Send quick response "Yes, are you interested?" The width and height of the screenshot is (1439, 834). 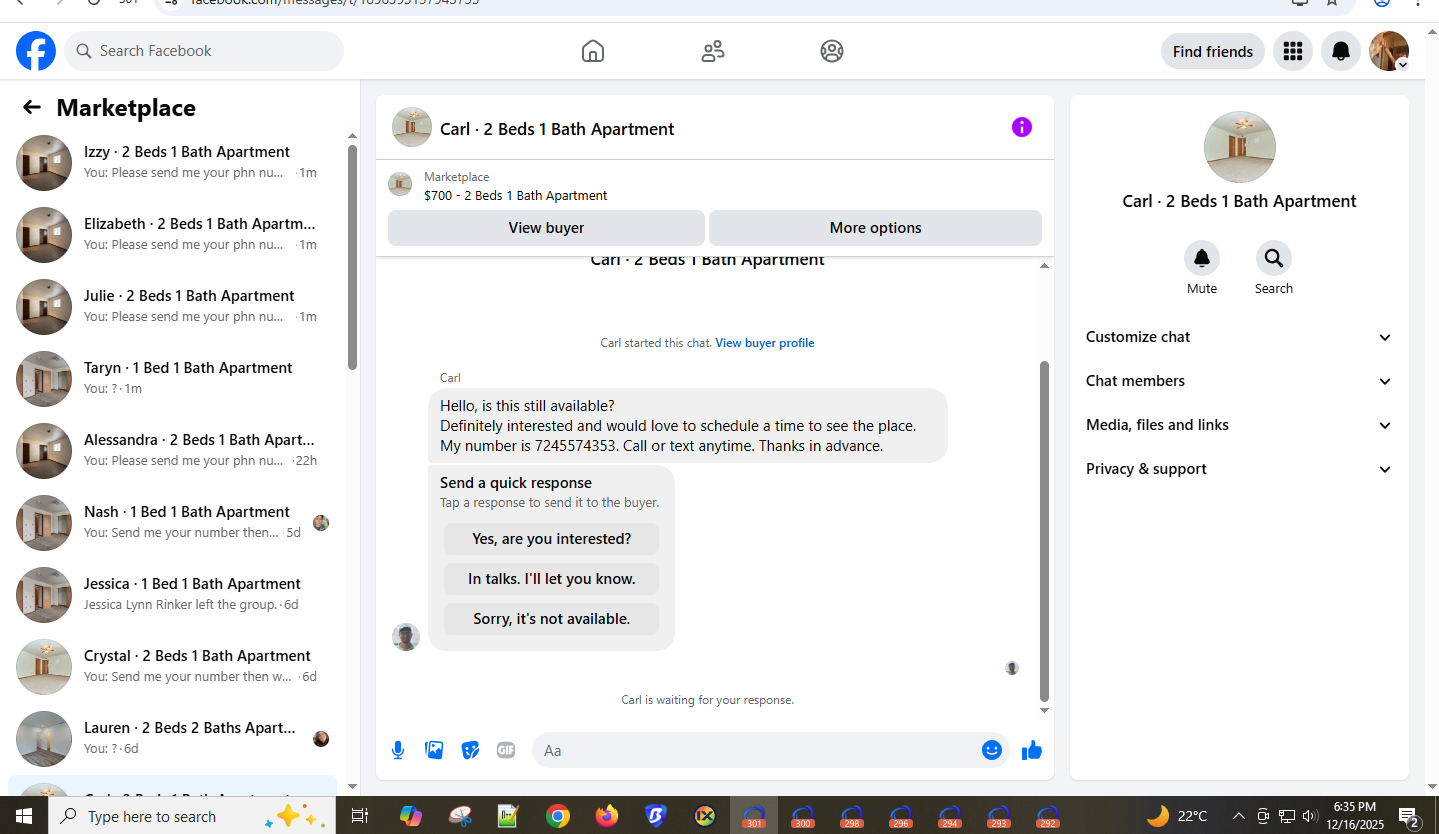point(551,539)
